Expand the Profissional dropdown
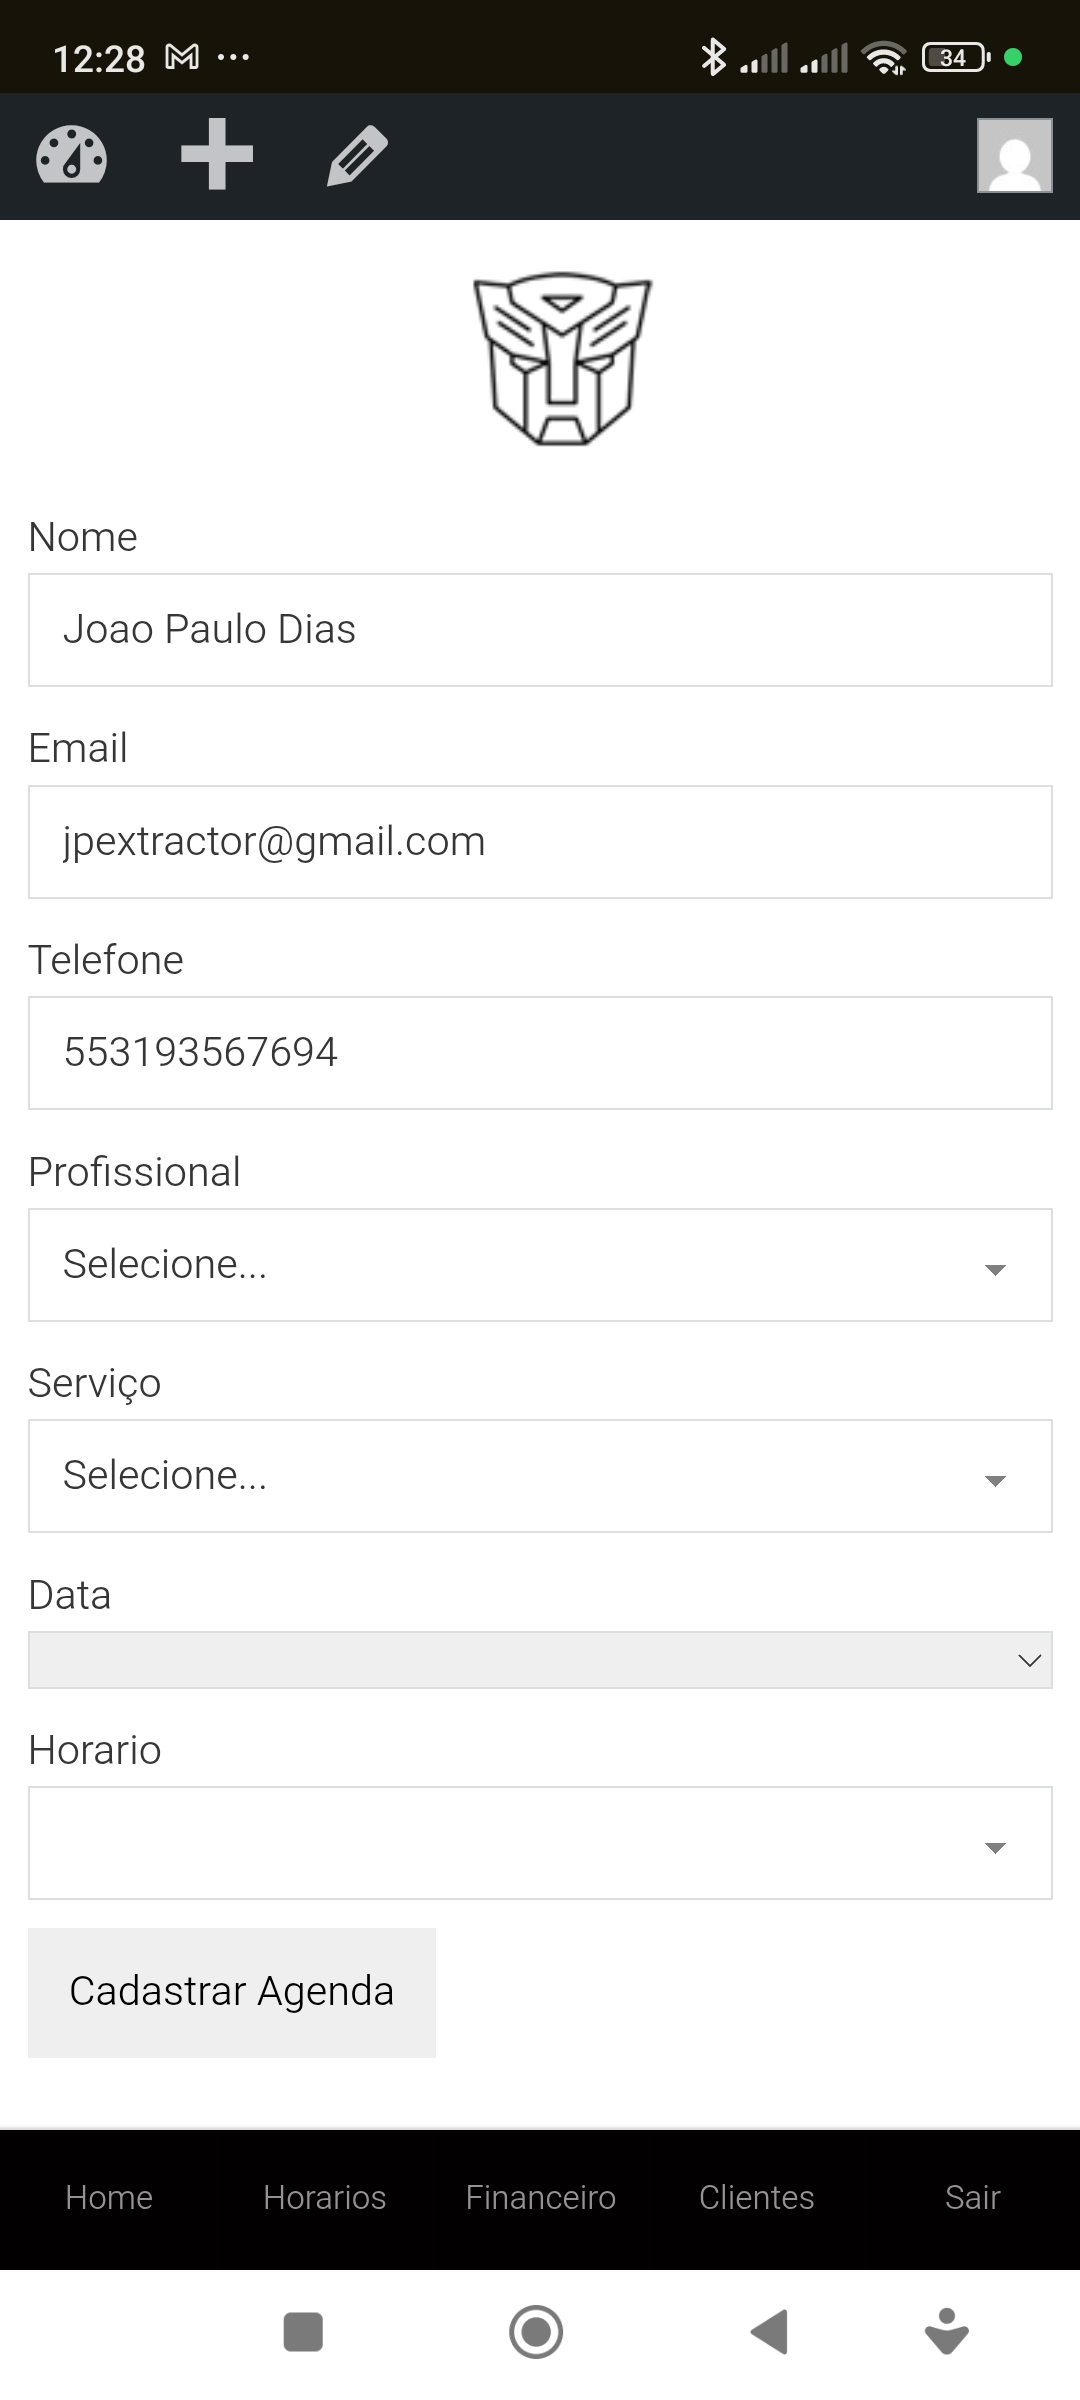1080x2400 pixels. click(540, 1265)
